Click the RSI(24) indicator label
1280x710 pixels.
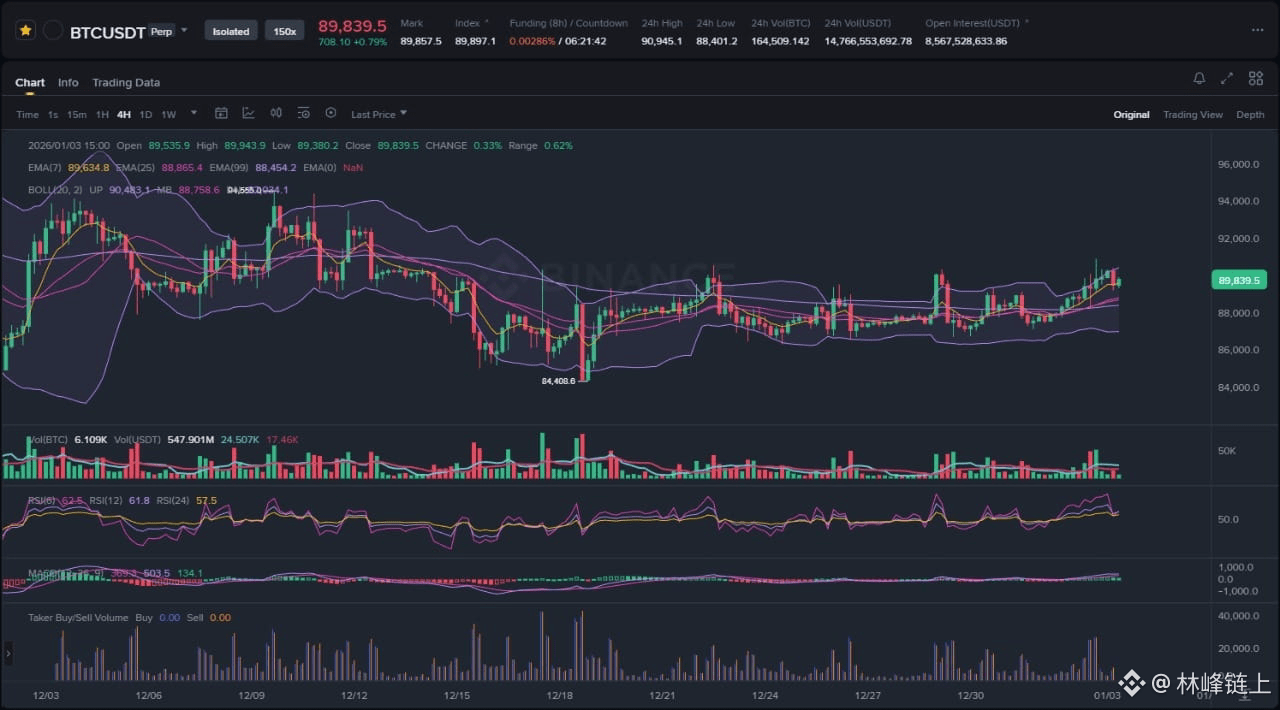(174, 501)
